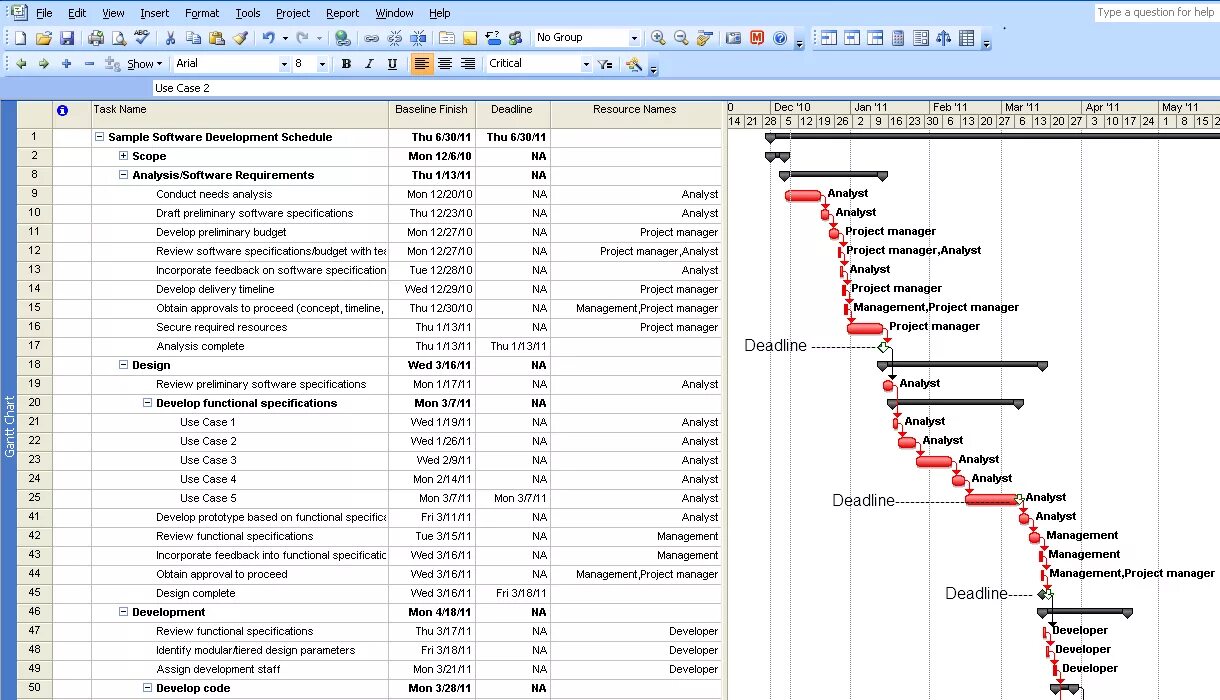Indent the task with the right green arrow
This screenshot has width=1220, height=700.
click(43, 64)
